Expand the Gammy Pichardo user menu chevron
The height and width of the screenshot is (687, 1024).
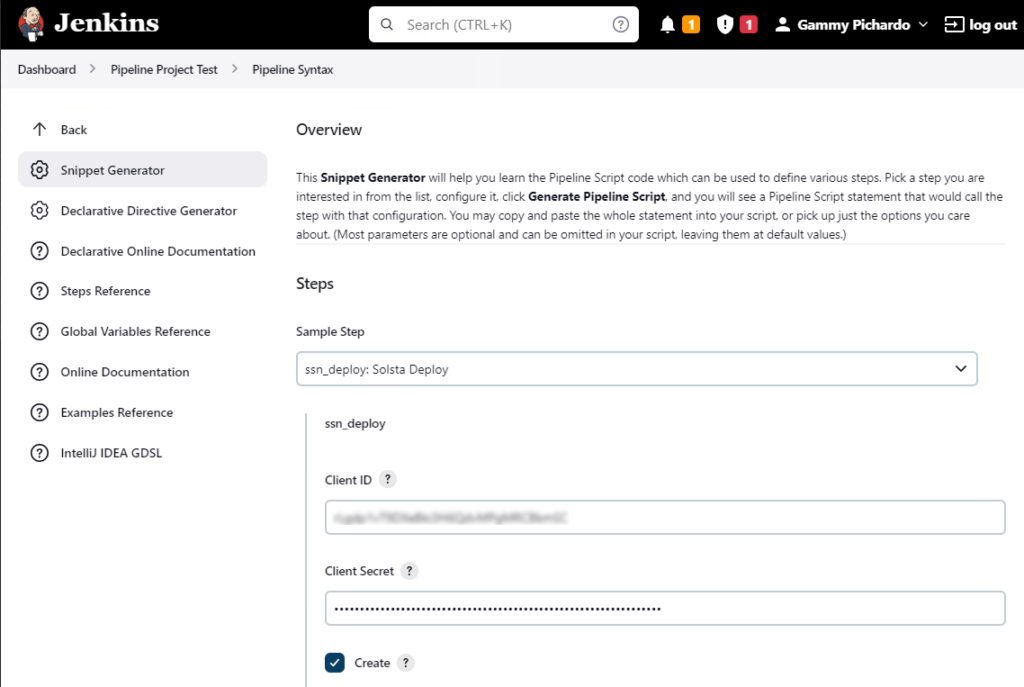[x=923, y=25]
